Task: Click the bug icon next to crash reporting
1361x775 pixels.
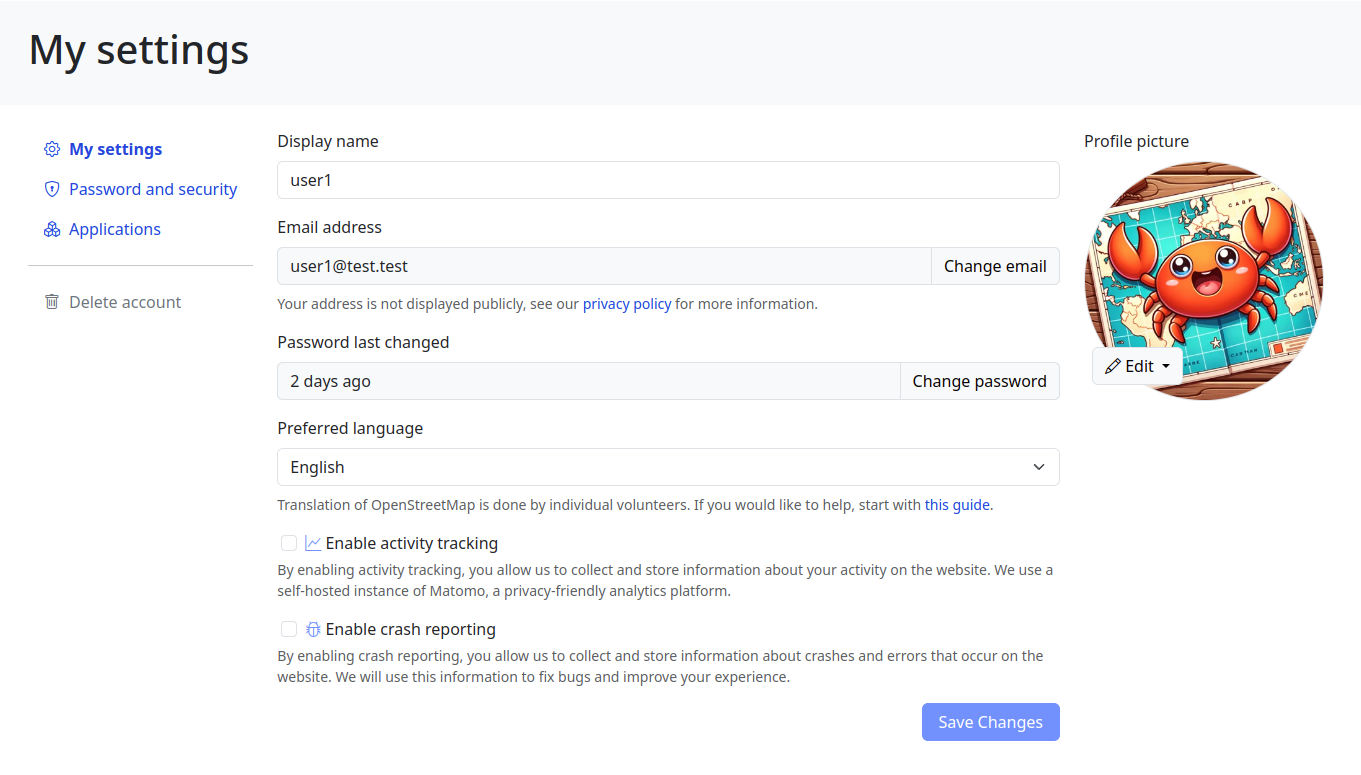Action: click(x=313, y=630)
